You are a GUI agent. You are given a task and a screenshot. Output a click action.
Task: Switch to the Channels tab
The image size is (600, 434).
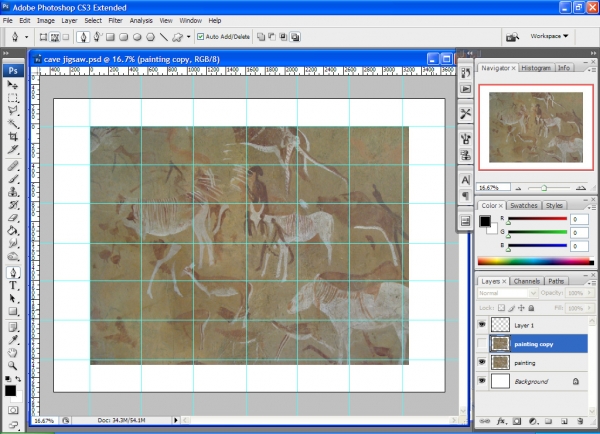coord(527,281)
